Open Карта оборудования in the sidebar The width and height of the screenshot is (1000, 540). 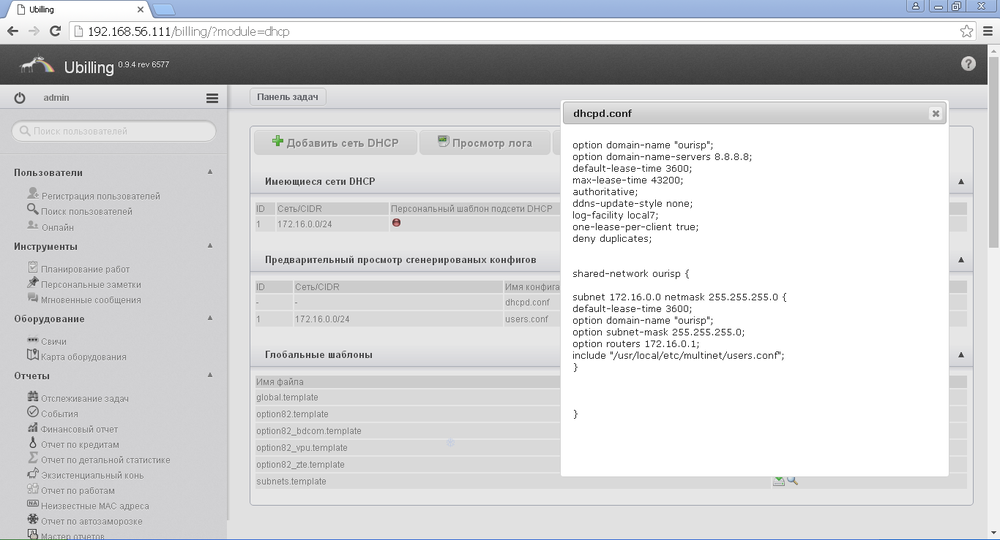(x=83, y=356)
